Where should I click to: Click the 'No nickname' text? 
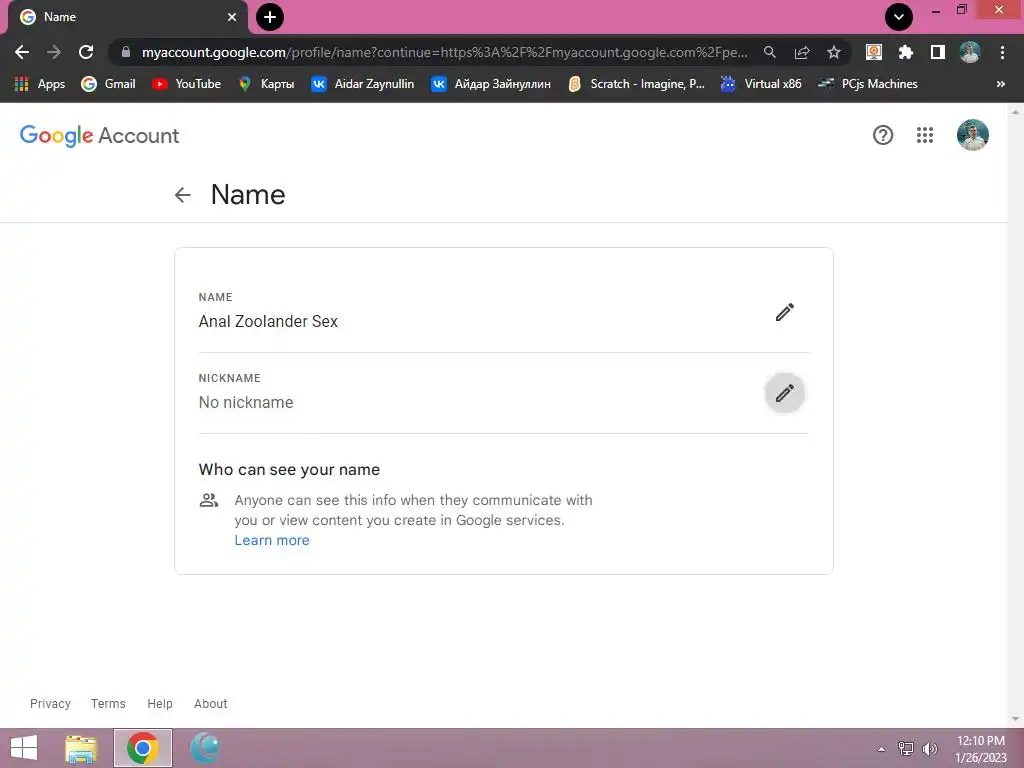pyautogui.click(x=246, y=402)
